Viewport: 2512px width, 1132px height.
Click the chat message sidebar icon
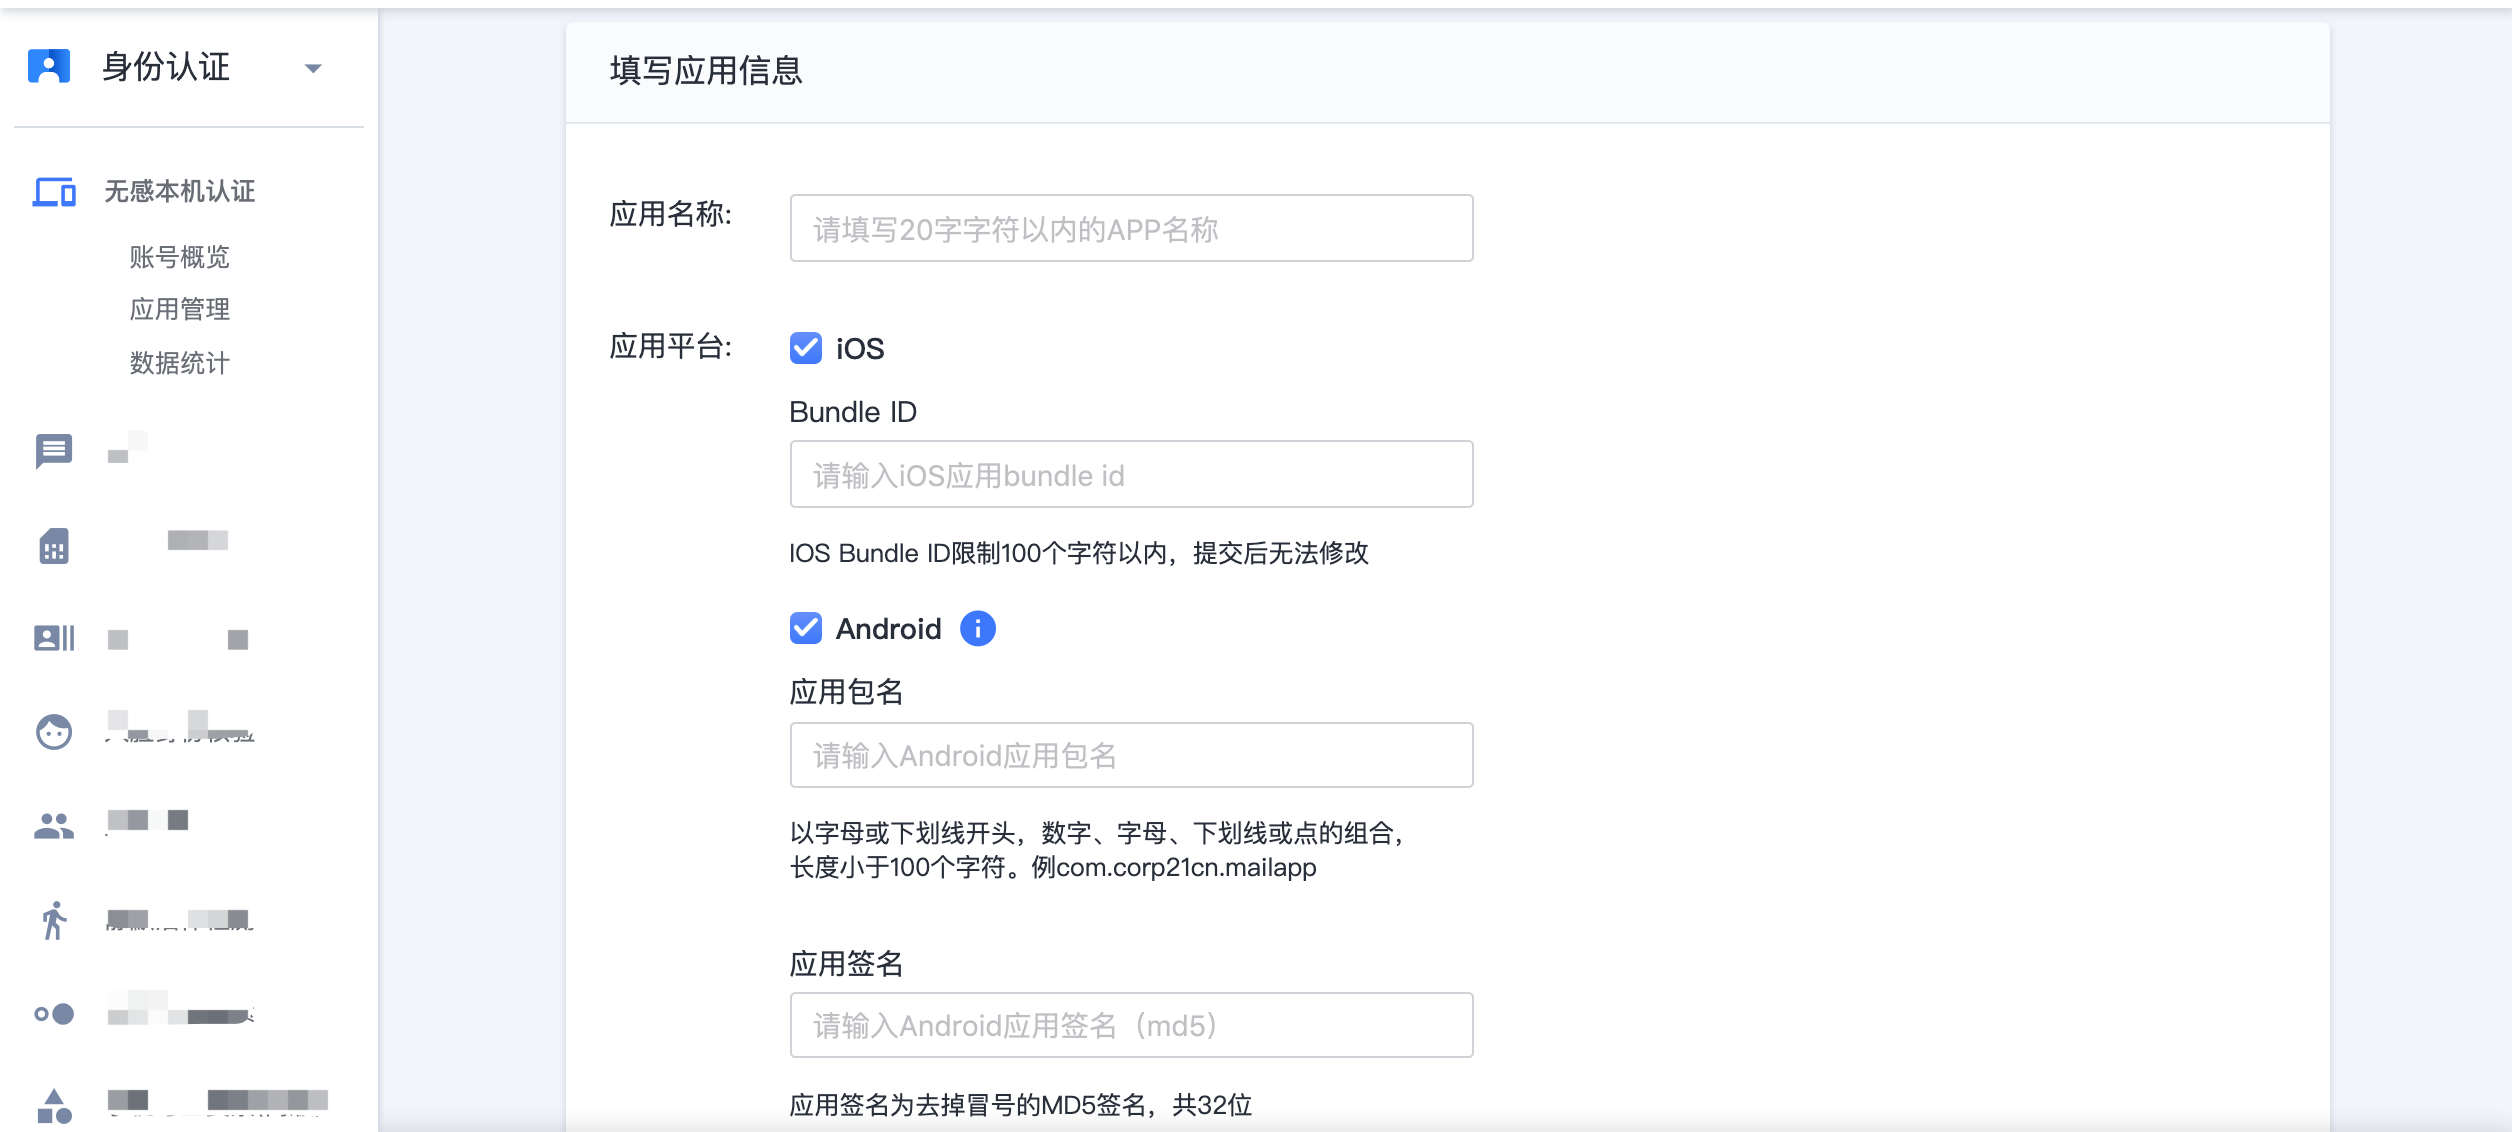pos(54,451)
